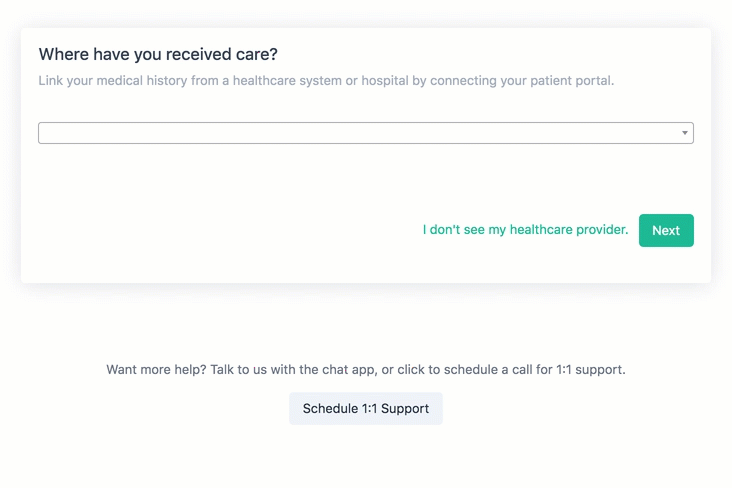Click the "Where have you received care?" heading

tap(158, 55)
